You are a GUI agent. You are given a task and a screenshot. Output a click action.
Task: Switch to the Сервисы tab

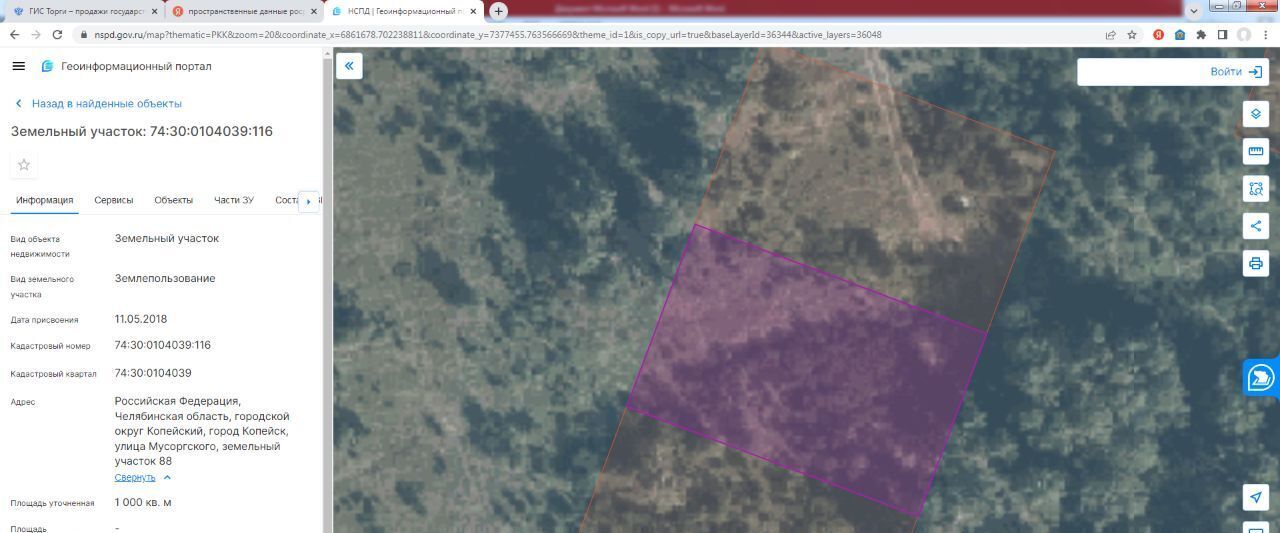point(114,200)
